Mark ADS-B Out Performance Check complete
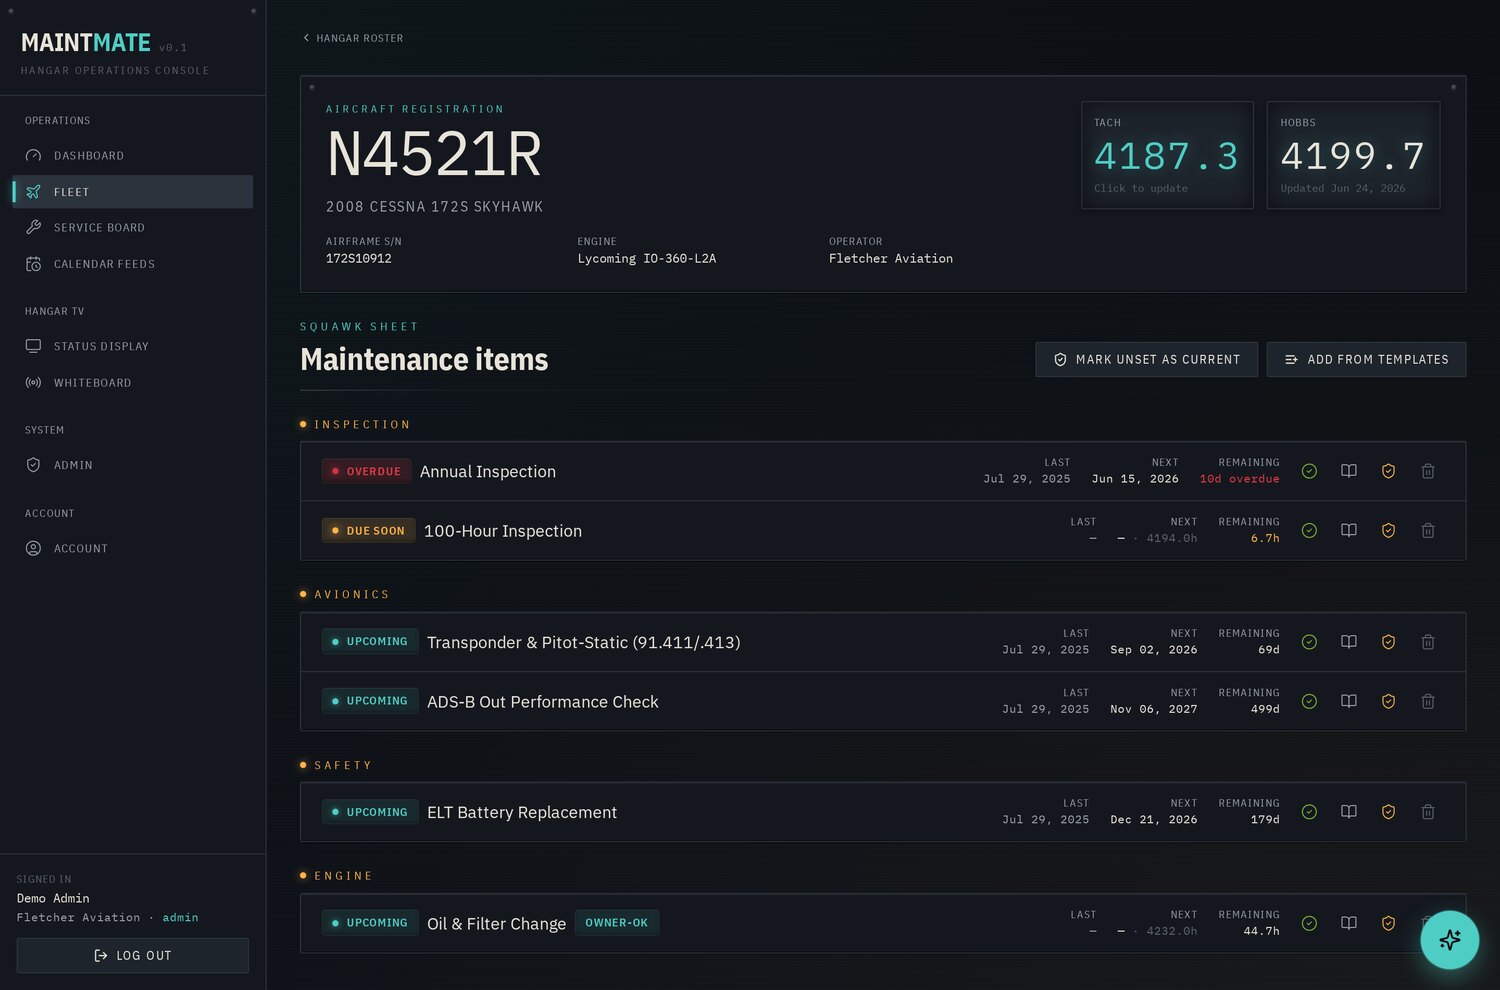The image size is (1500, 990). 1309,702
